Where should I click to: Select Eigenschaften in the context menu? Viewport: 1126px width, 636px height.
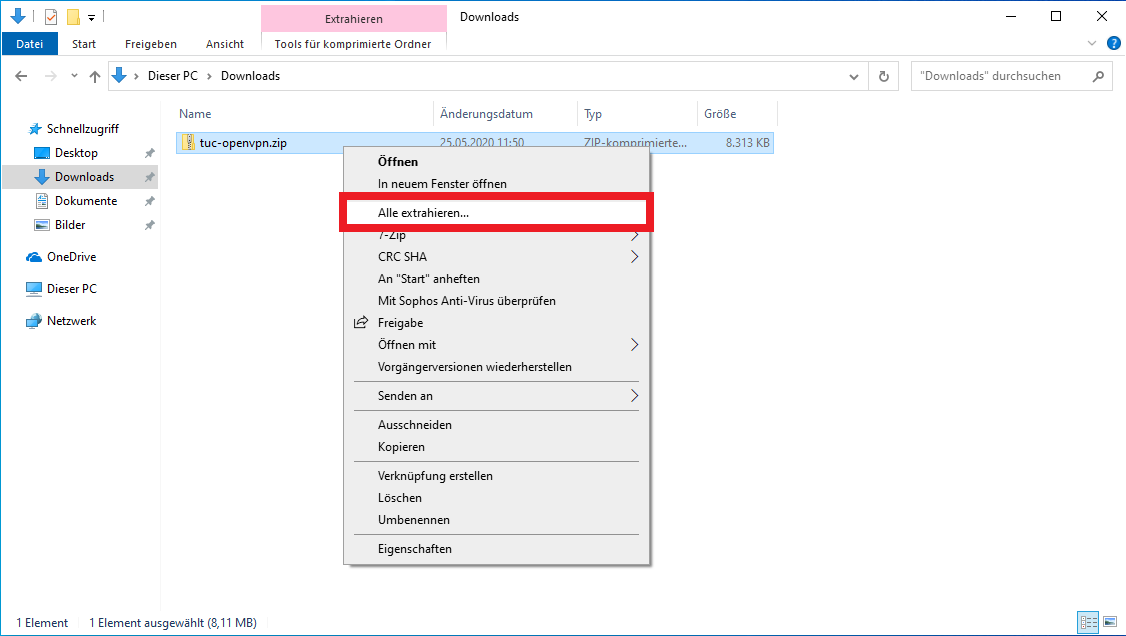coord(414,549)
